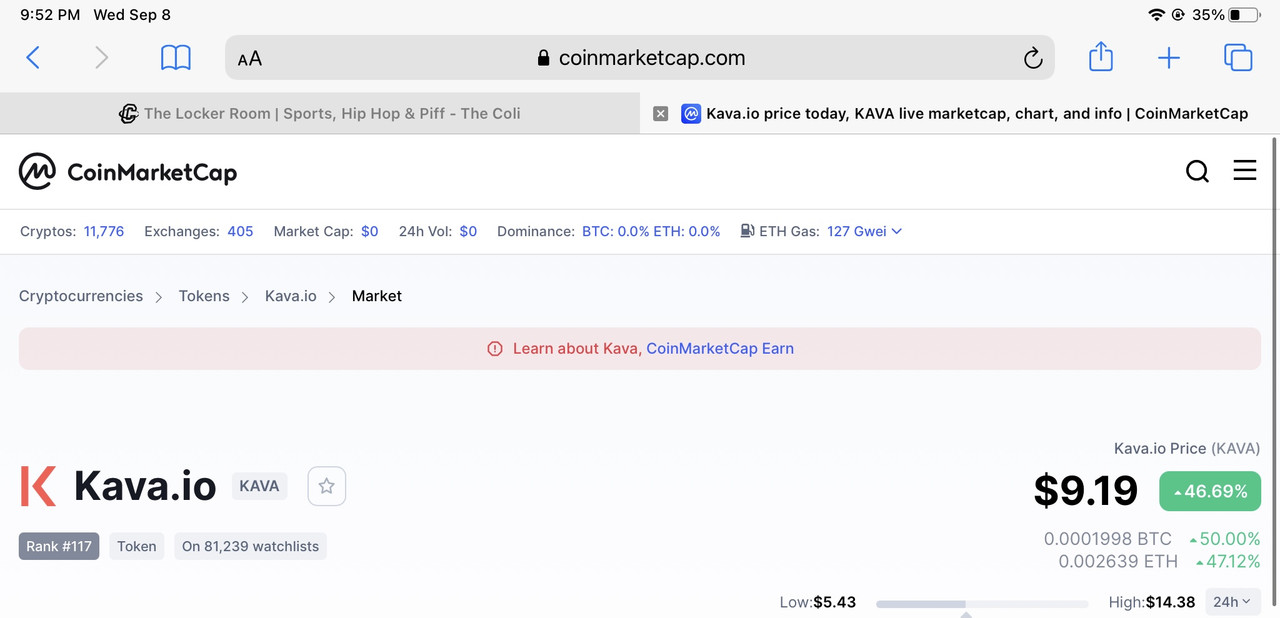
Task: Click the 46.69% change badge
Action: click(x=1210, y=491)
